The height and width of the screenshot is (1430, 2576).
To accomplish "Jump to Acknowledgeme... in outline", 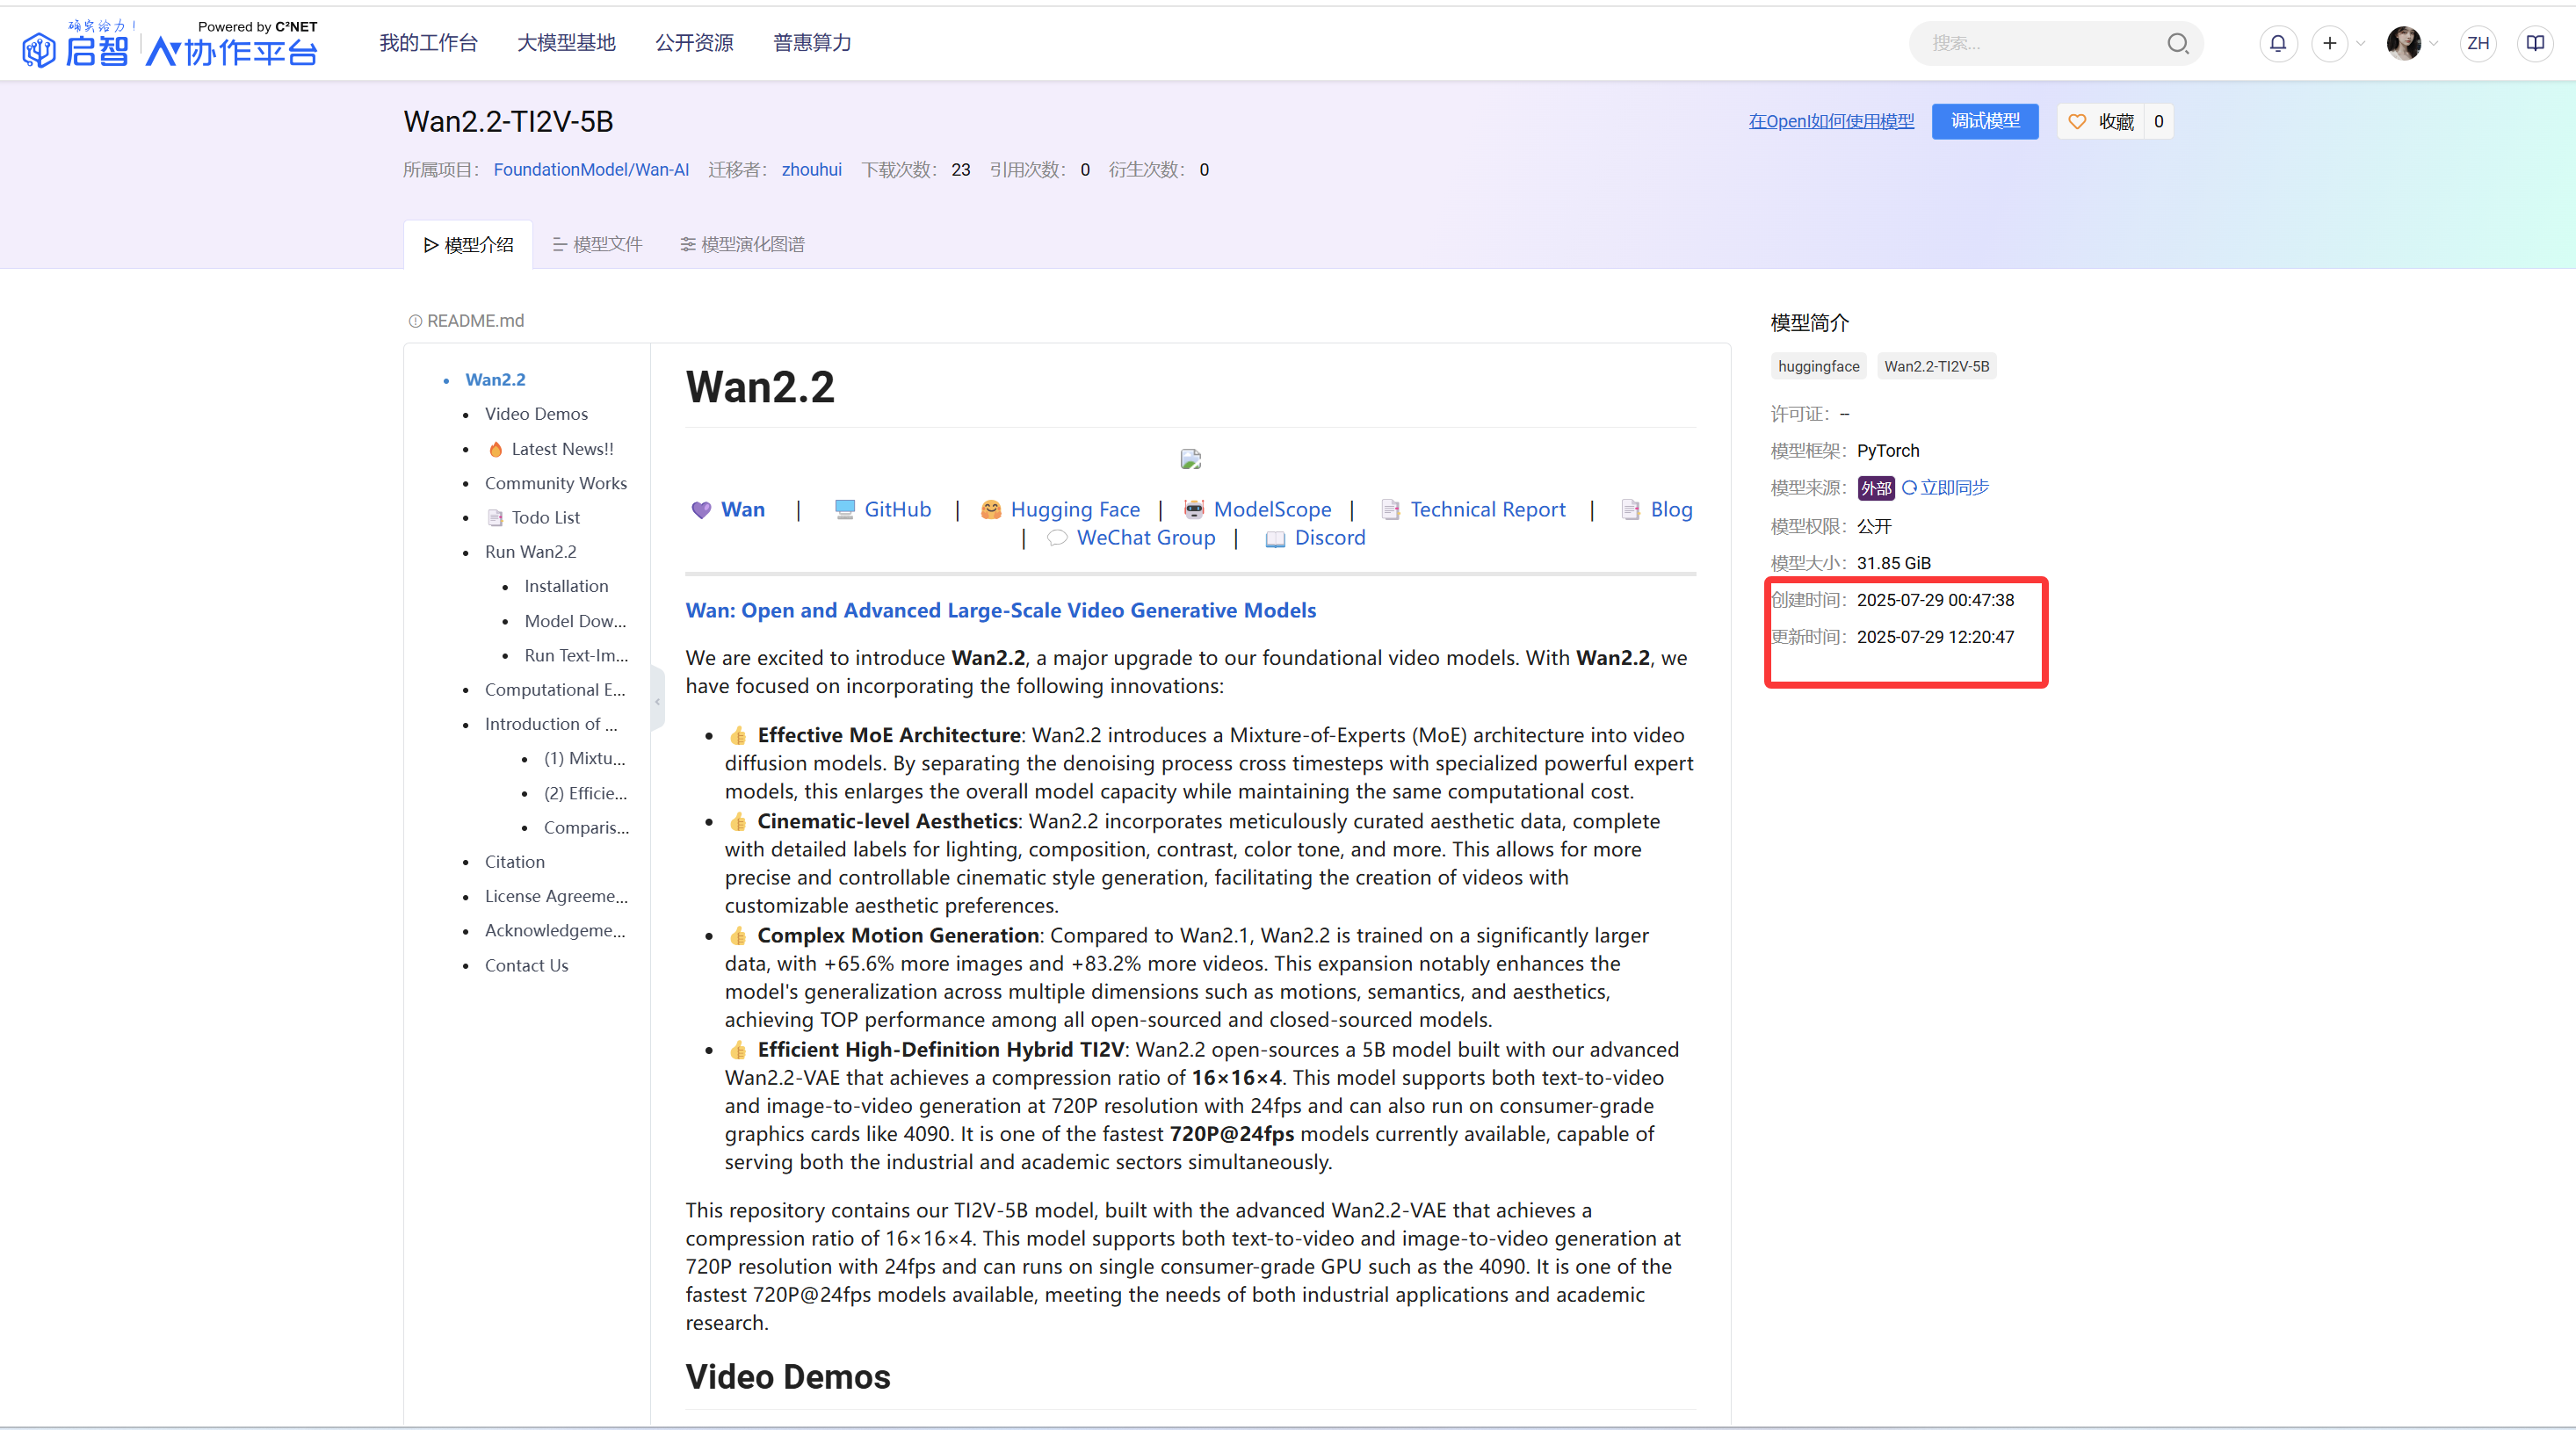I will point(555,929).
